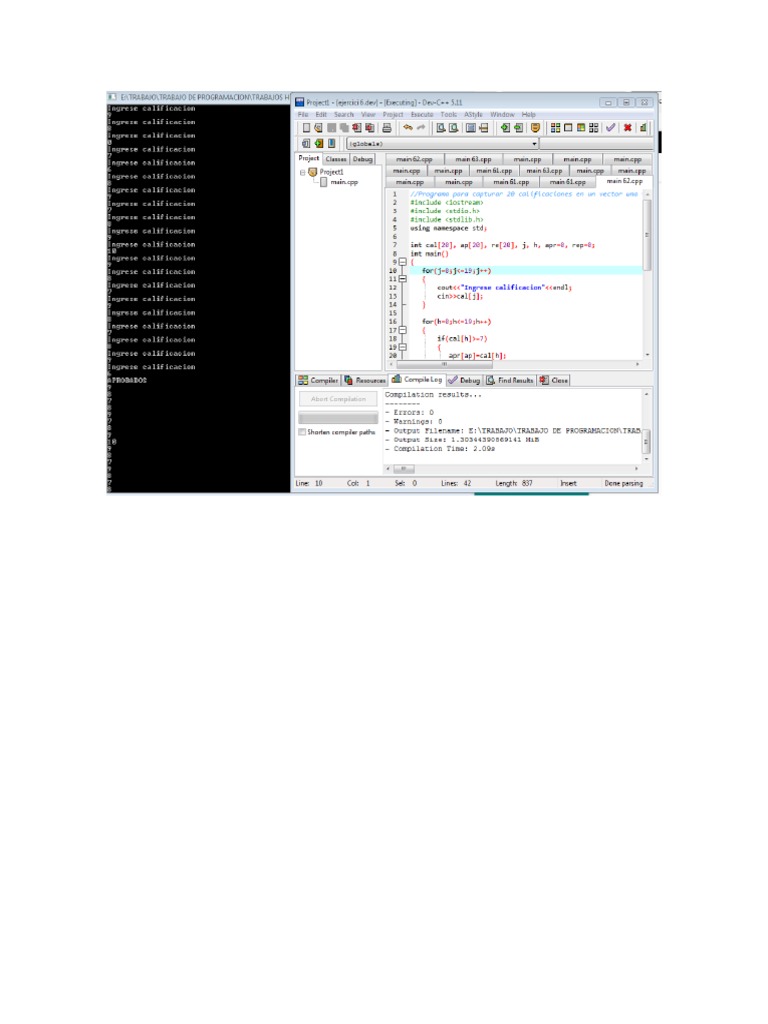Open the Window menu
The width and height of the screenshot is (768, 1024).
click(x=502, y=114)
